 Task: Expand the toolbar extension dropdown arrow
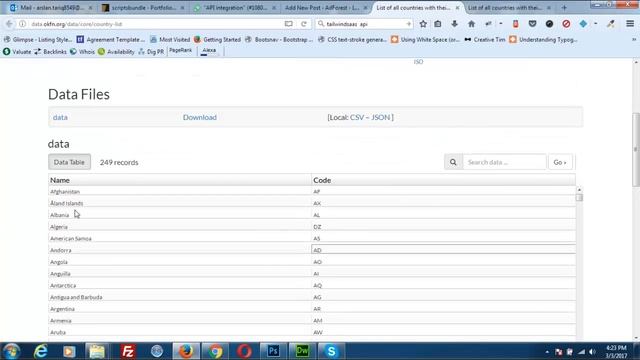click(x=596, y=24)
